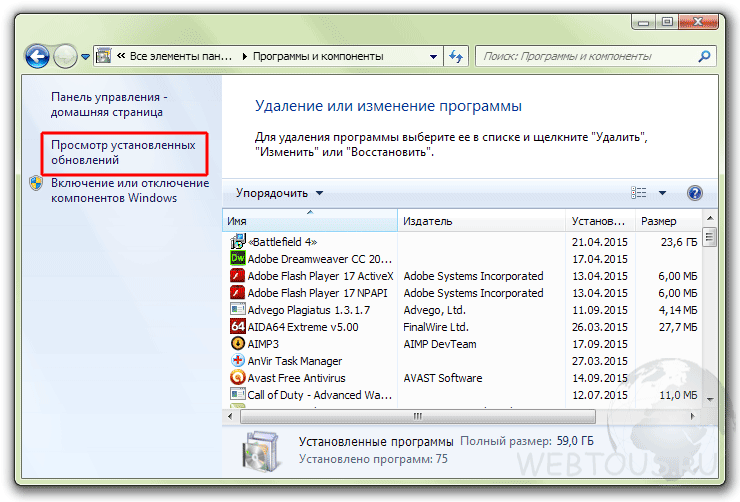Click 'Программы и компоненты' breadcrumb
The width and height of the screenshot is (740, 502).
click(x=318, y=56)
